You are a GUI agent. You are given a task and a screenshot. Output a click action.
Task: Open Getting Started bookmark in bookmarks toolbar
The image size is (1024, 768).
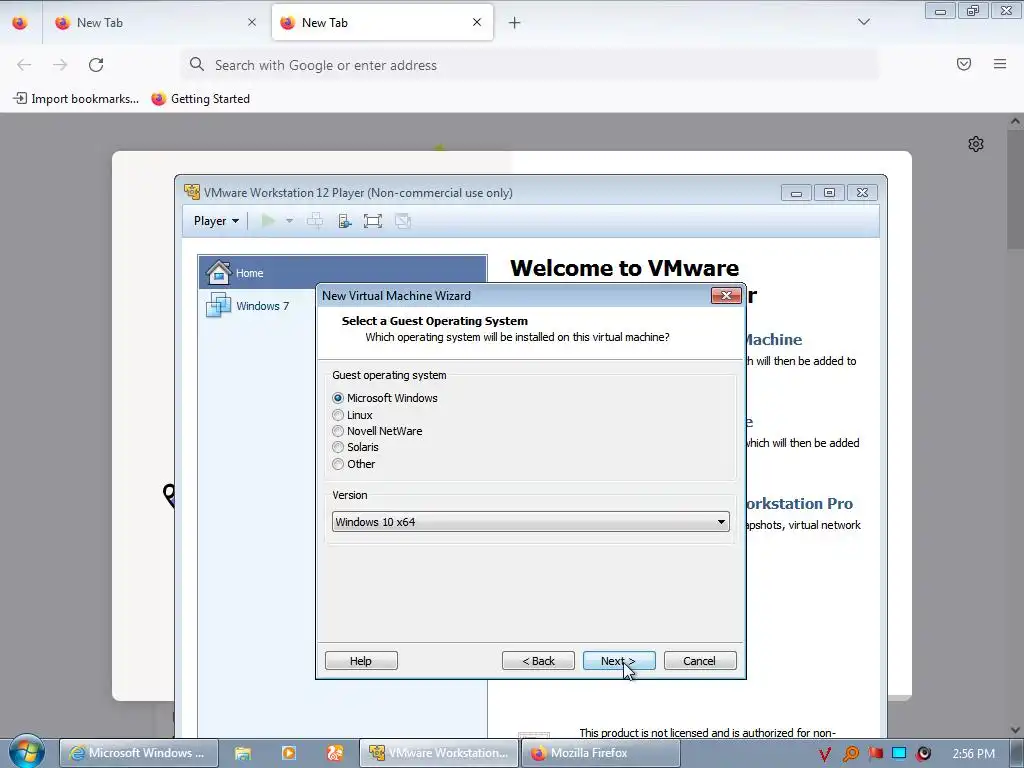point(200,99)
